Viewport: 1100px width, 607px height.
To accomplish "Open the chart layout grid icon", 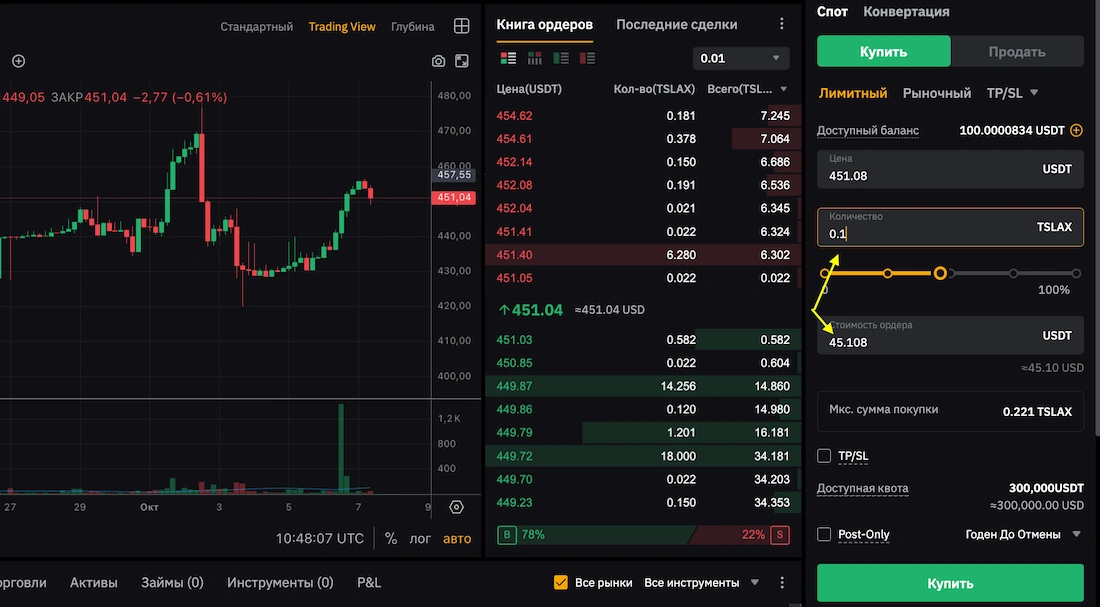I will pyautogui.click(x=461, y=26).
